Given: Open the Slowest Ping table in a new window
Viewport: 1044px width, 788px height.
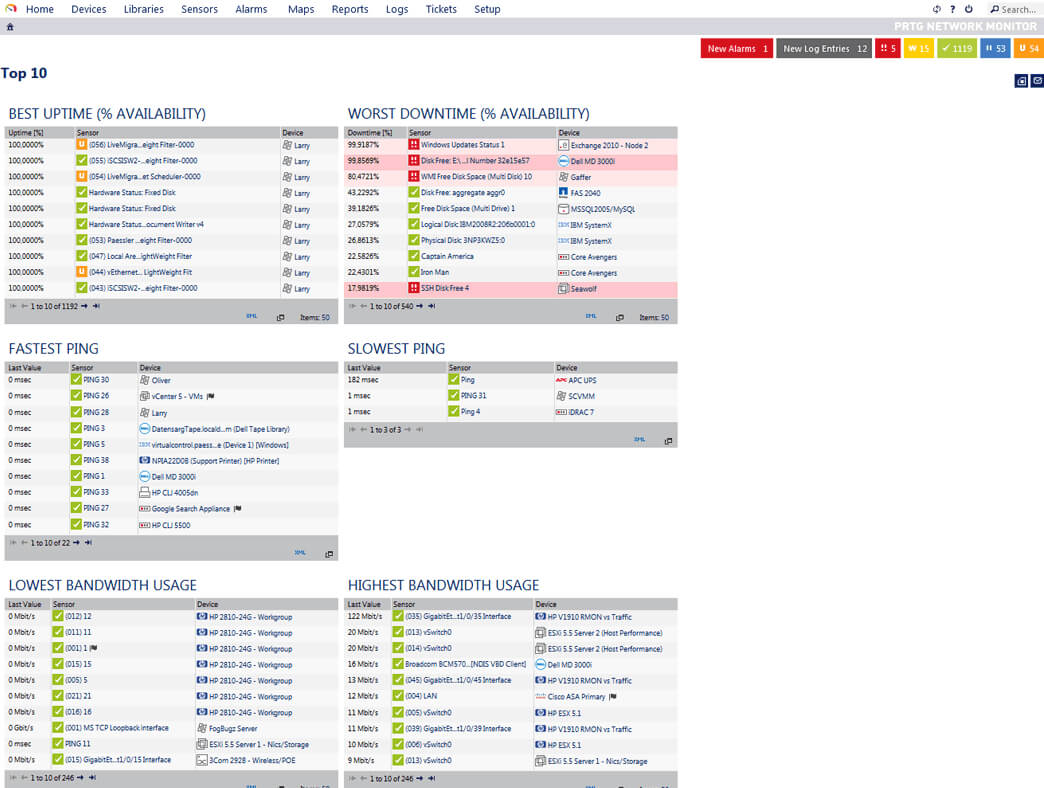Looking at the screenshot, I should [668, 441].
